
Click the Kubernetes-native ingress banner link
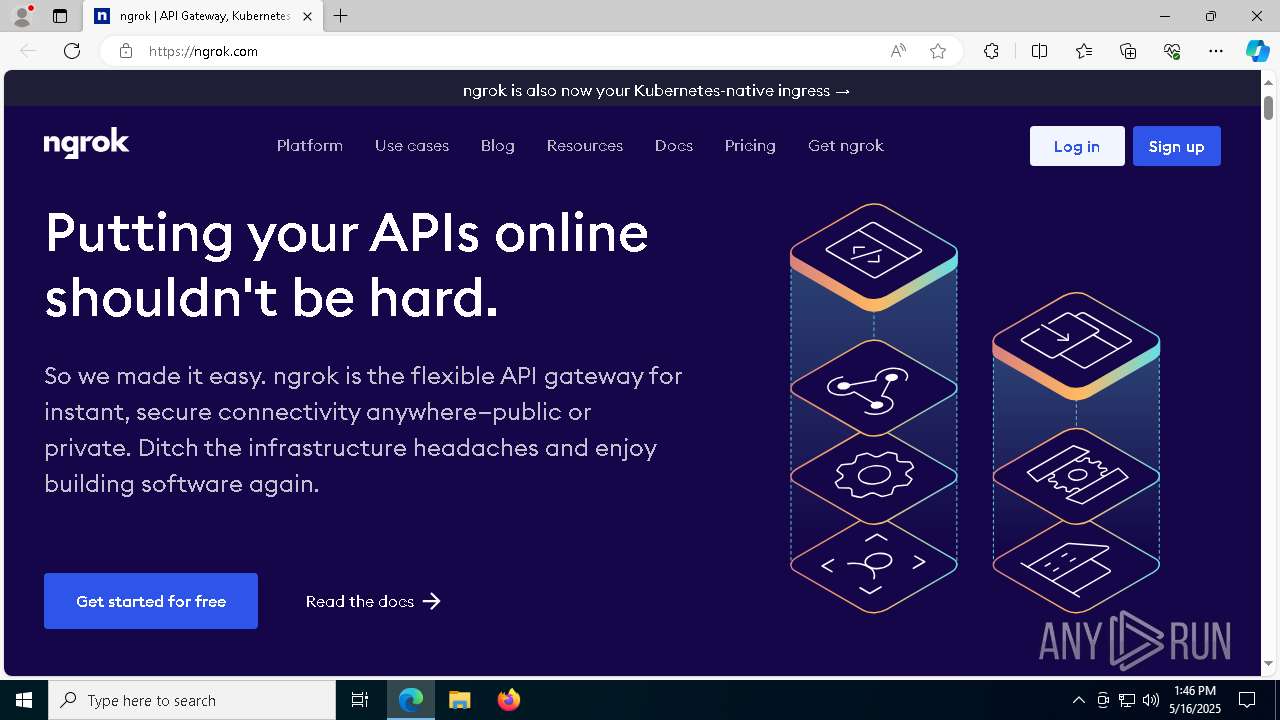coord(656,90)
